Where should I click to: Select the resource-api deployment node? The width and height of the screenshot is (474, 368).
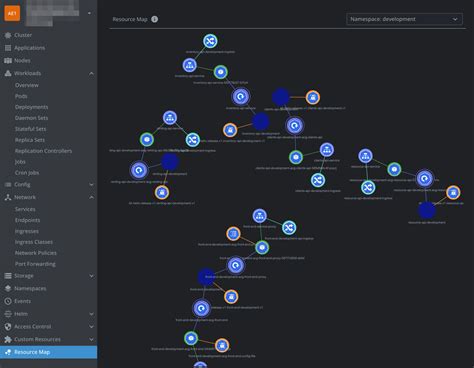click(424, 179)
